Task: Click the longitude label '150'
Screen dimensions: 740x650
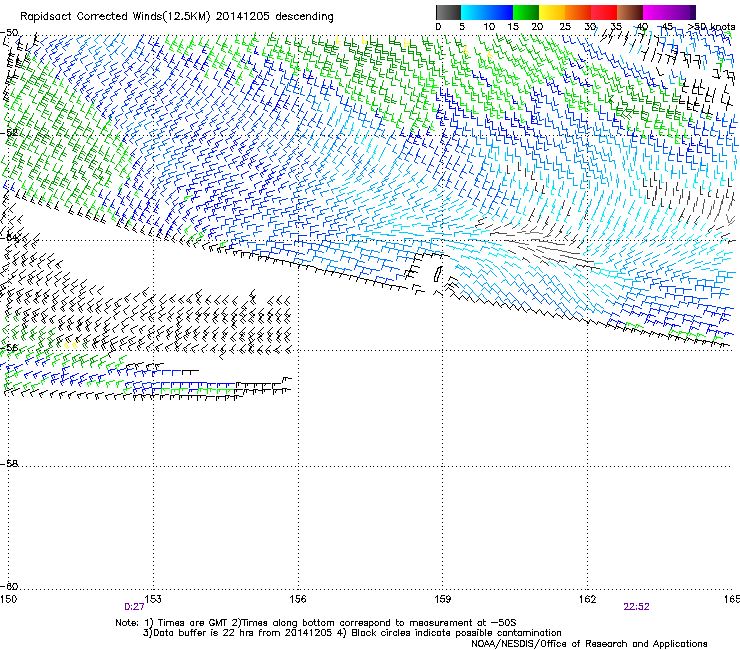Action: [x=8, y=599]
